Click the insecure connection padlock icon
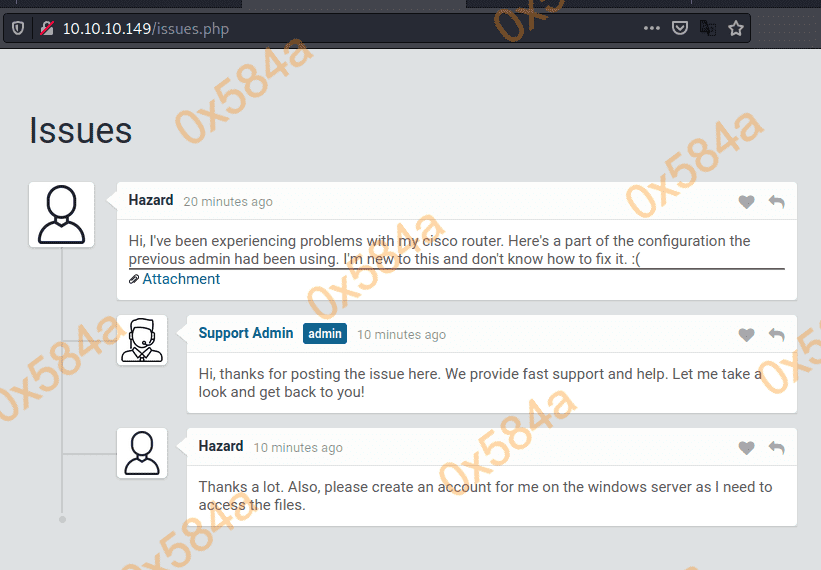 coord(46,28)
